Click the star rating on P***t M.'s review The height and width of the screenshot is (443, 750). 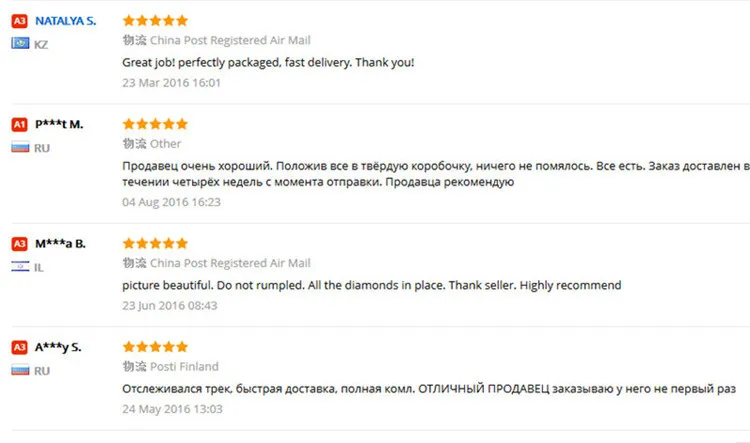[x=155, y=124]
